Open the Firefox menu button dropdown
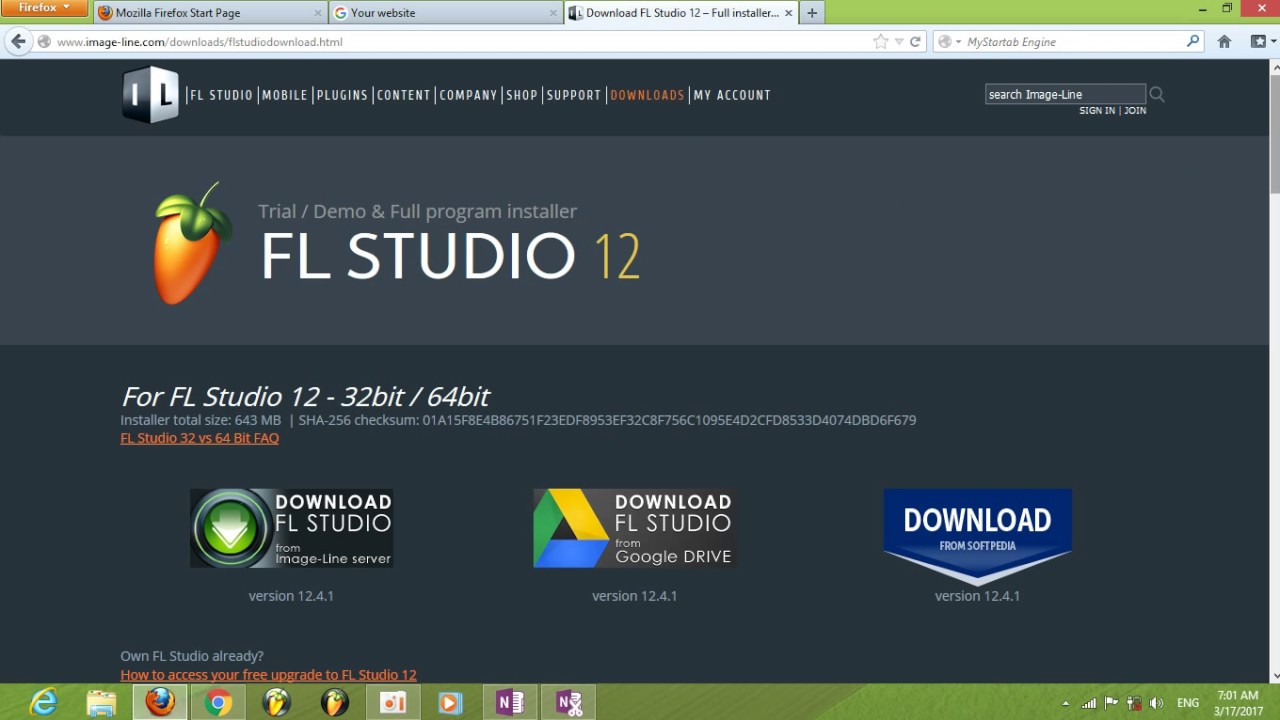 pos(45,8)
